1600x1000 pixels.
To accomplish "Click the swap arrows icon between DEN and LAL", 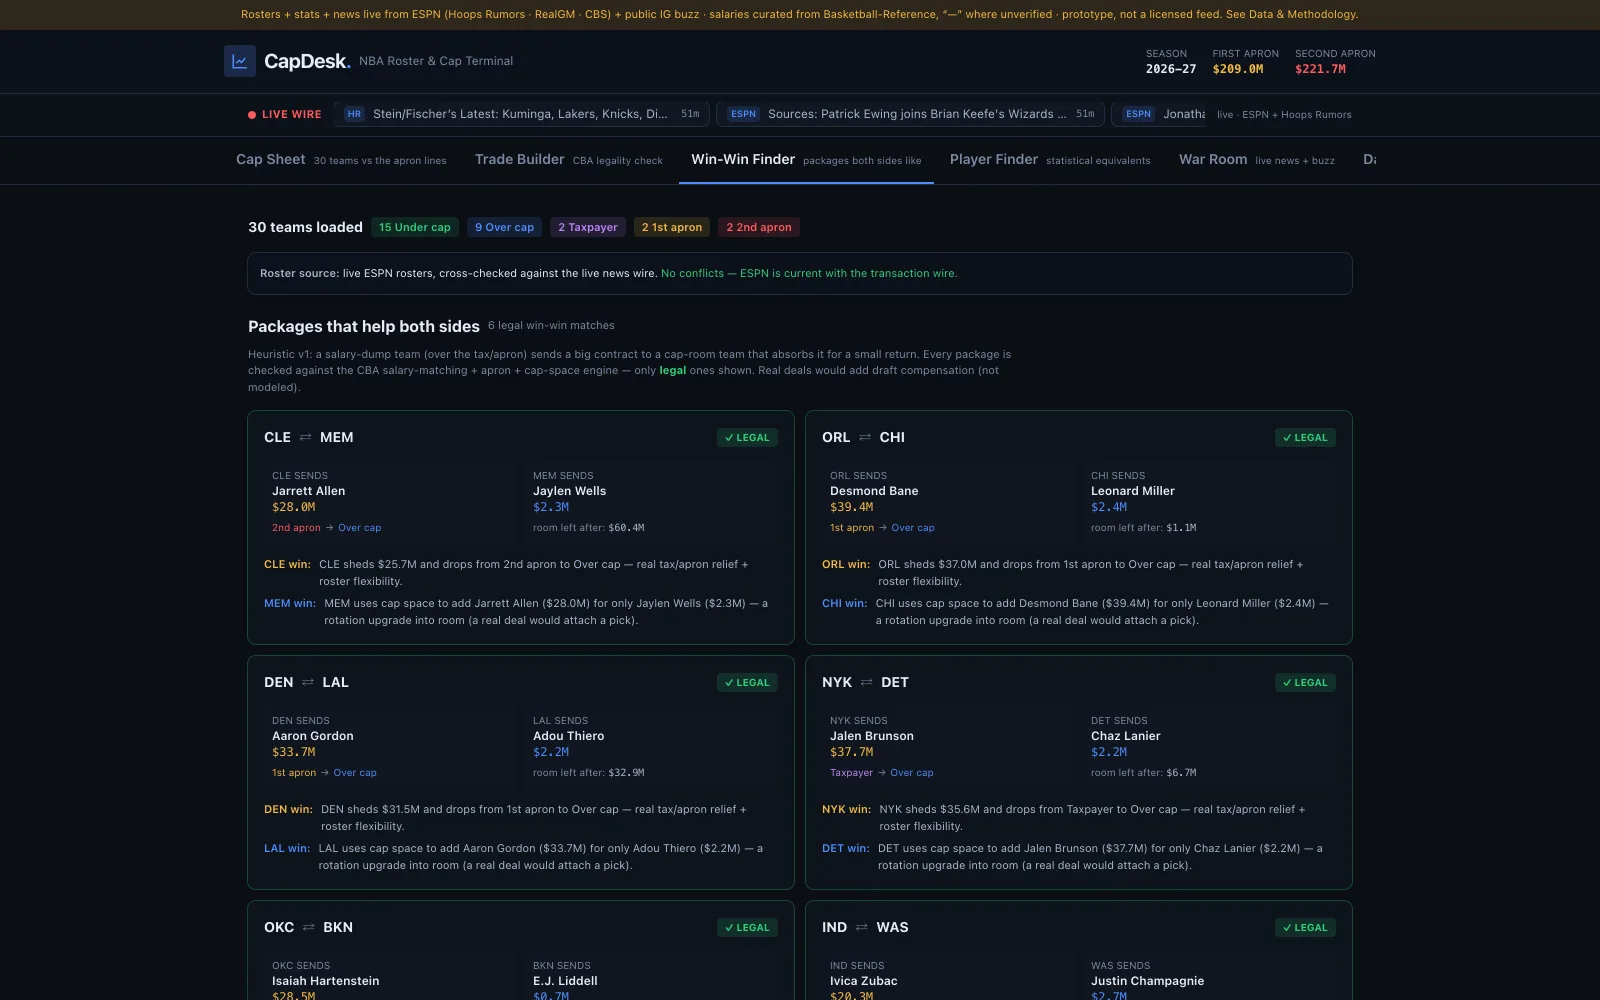I will [308, 682].
